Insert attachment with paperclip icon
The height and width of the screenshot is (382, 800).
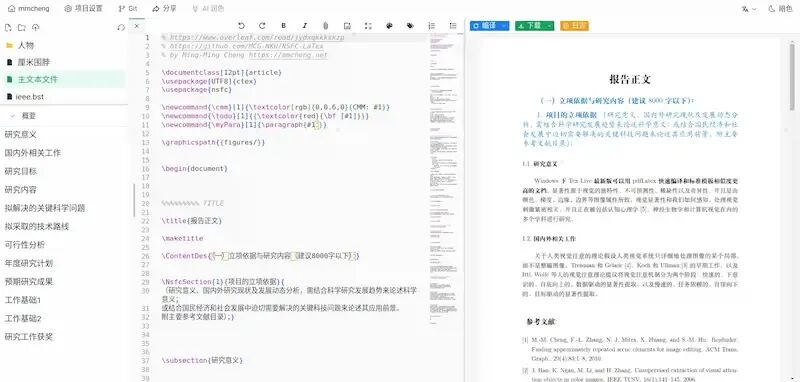(x=326, y=26)
